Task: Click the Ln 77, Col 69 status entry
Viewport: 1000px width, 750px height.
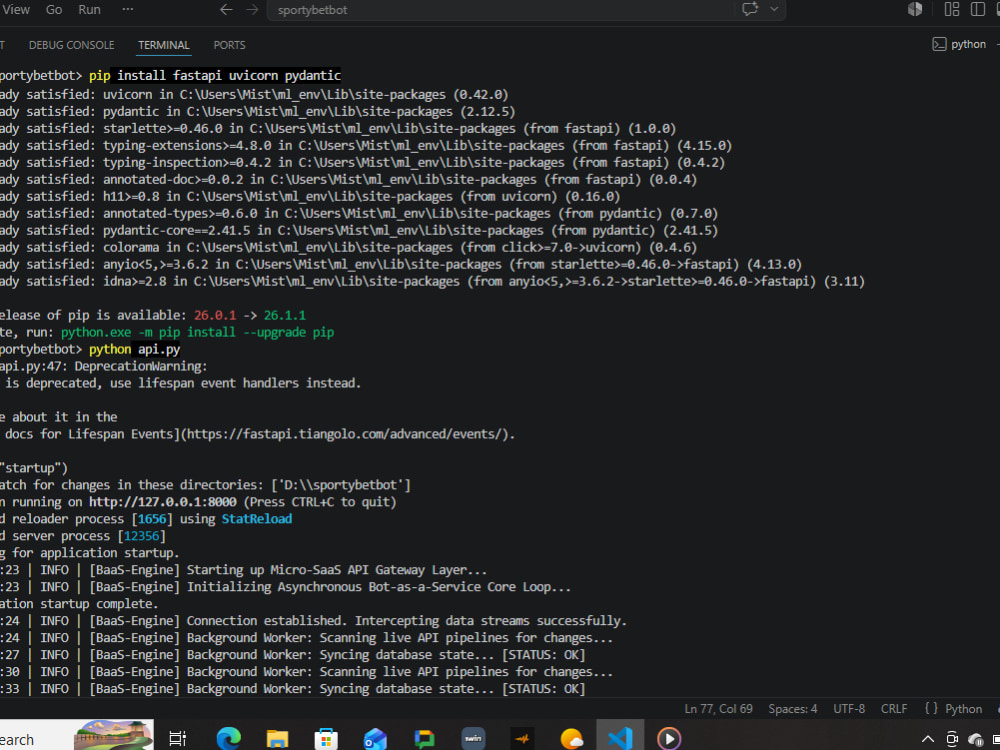Action: (x=719, y=709)
